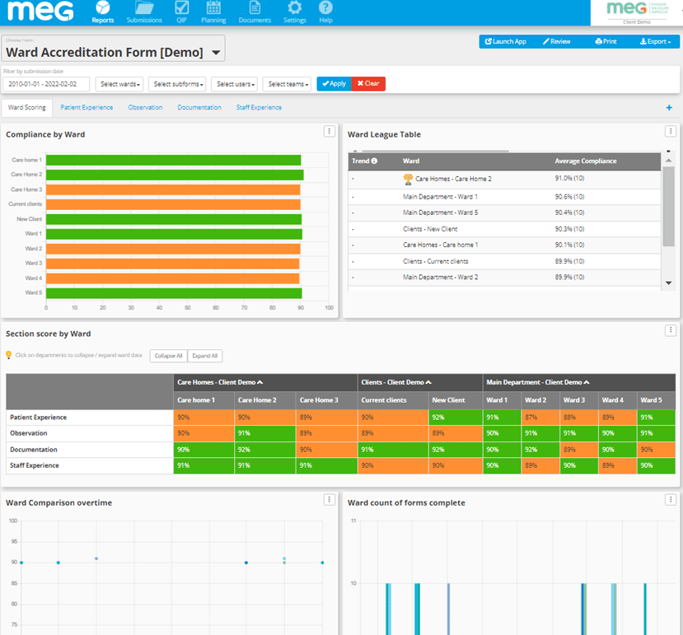Click the Print button
The image size is (683, 635).
tap(606, 42)
